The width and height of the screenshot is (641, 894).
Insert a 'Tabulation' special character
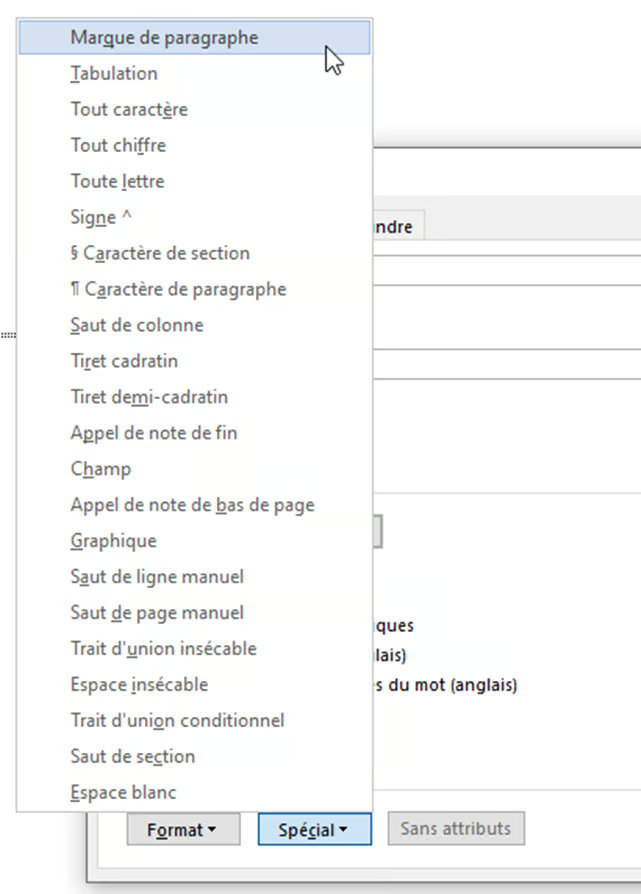click(113, 73)
